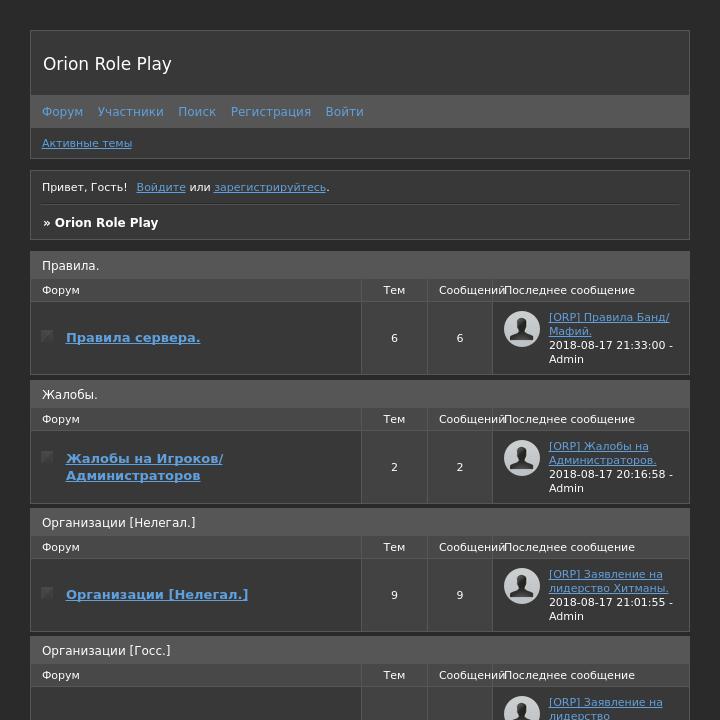Click the status icon next to Жалобы на Игроков/Администраторов
Screen dimensions: 720x720
[47, 457]
